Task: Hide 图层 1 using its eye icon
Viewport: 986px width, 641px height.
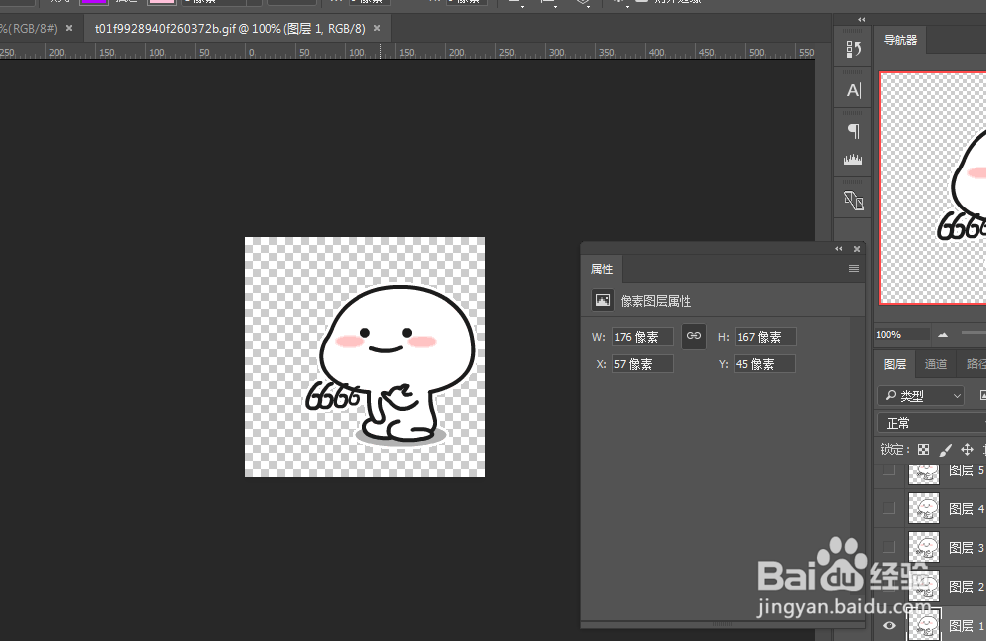Action: pyautogui.click(x=889, y=625)
